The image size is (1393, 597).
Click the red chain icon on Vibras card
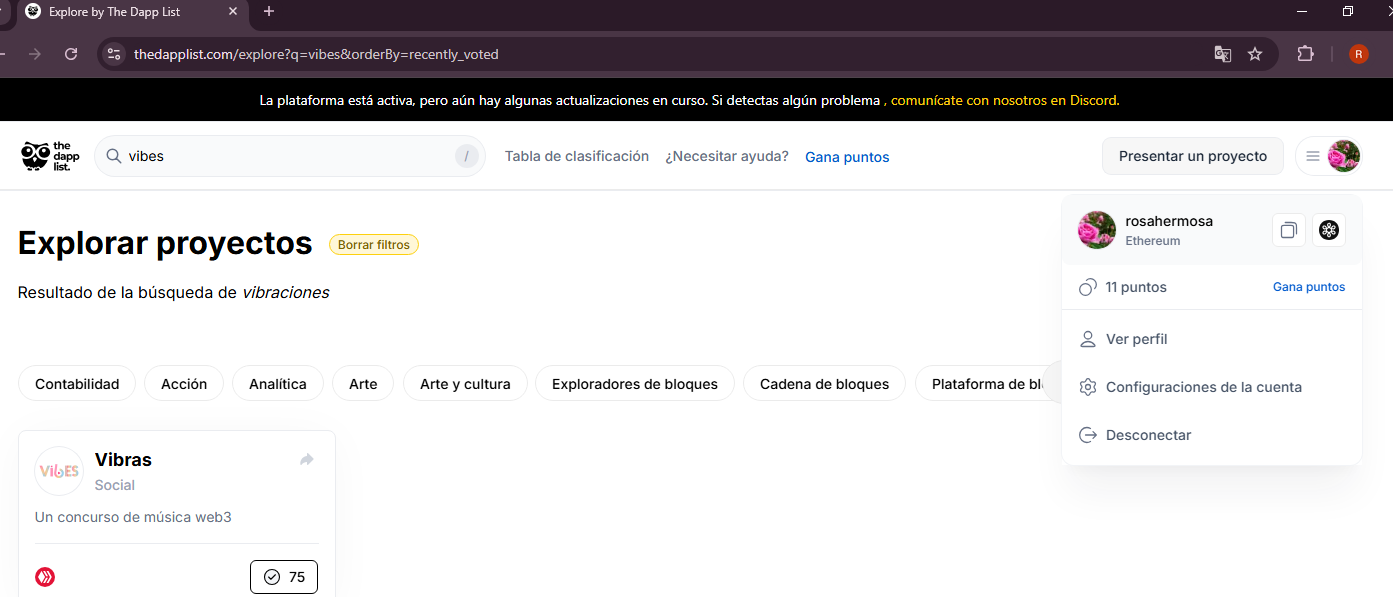point(45,577)
